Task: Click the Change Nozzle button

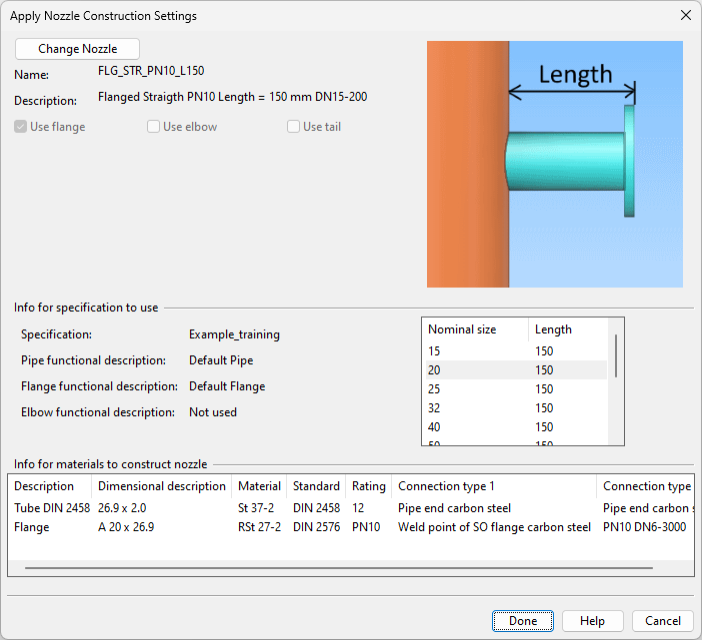Action: (x=77, y=49)
